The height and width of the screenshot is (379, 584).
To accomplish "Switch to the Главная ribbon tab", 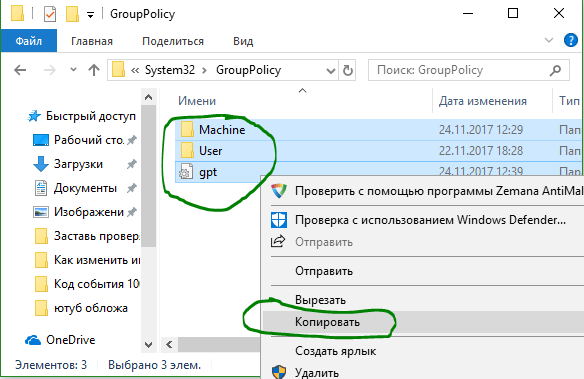I will pos(92,41).
